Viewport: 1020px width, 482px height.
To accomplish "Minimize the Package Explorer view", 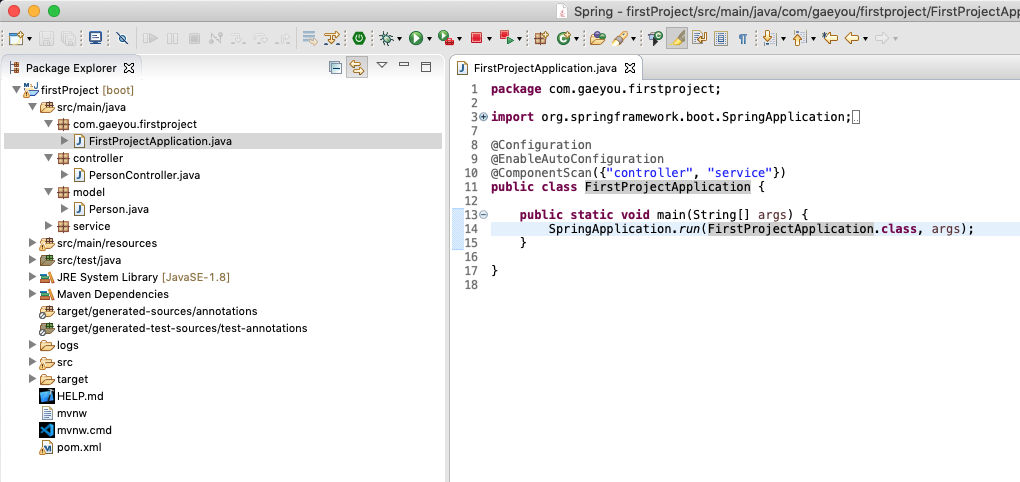I will (404, 64).
